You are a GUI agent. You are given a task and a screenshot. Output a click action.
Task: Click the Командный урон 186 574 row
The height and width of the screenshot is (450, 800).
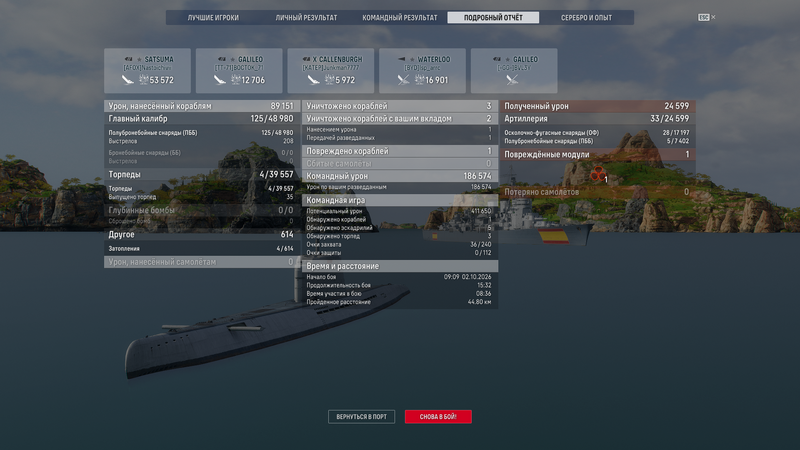400,176
